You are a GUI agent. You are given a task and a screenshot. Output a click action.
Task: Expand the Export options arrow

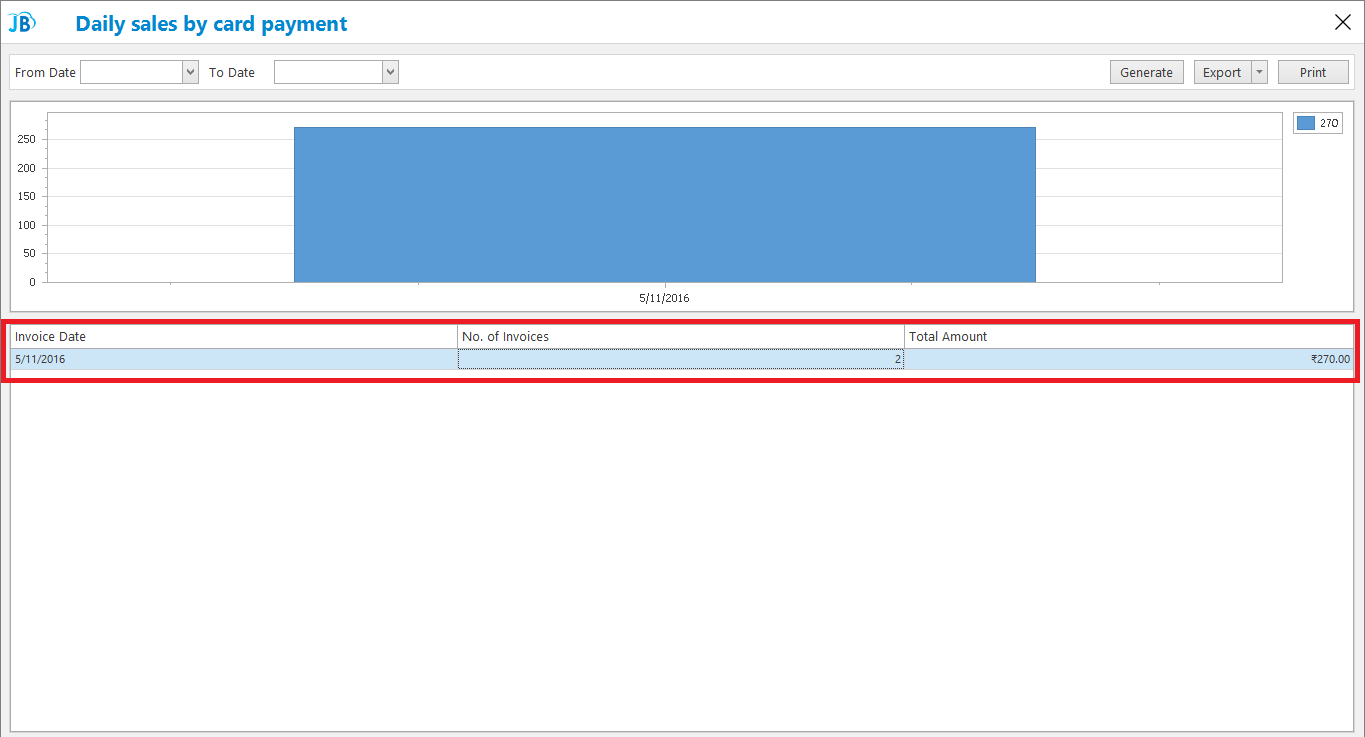[x=1259, y=72]
